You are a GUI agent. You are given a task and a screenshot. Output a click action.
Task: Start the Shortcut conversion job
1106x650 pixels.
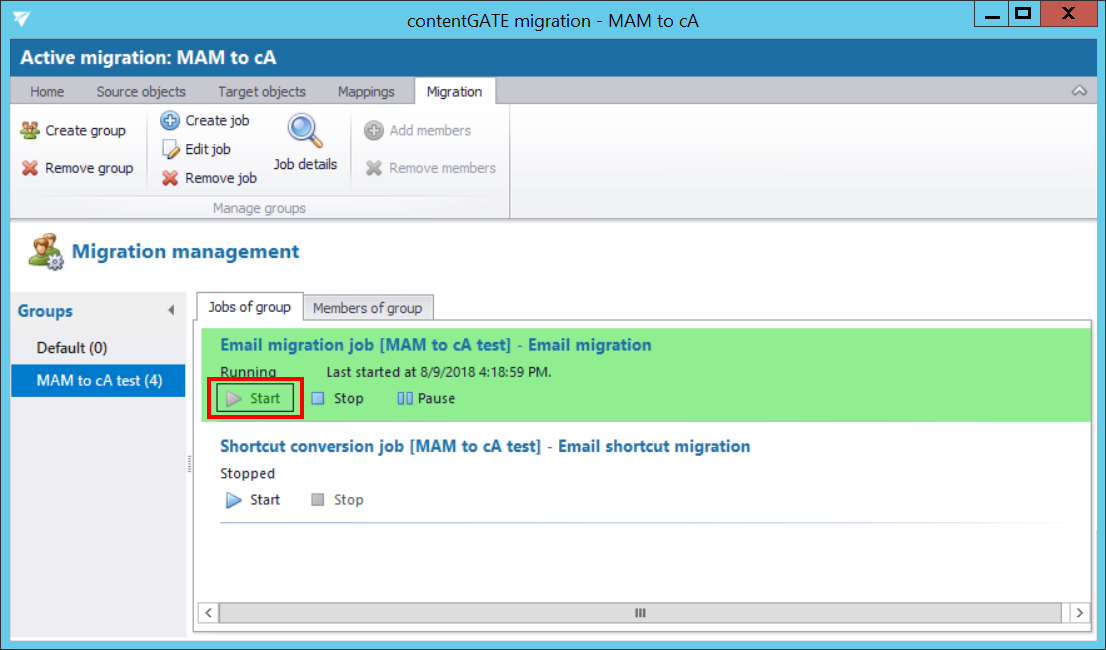tap(253, 500)
